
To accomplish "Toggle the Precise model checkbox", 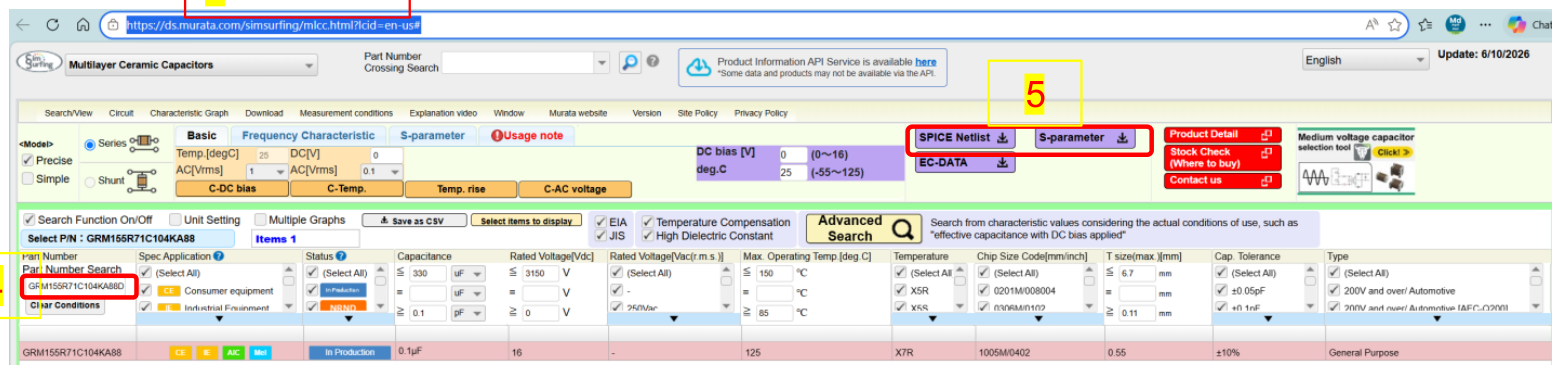I will coord(28,160).
